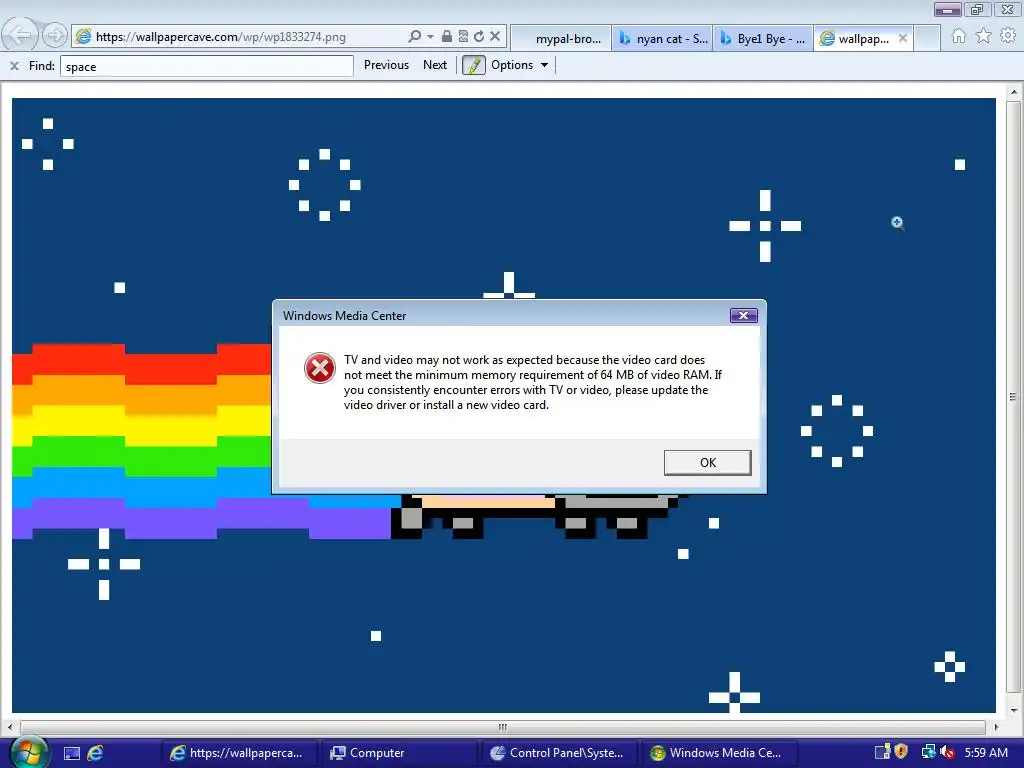1024x768 pixels.
Task: Click the security lock icon in address bar
Action: 447,37
